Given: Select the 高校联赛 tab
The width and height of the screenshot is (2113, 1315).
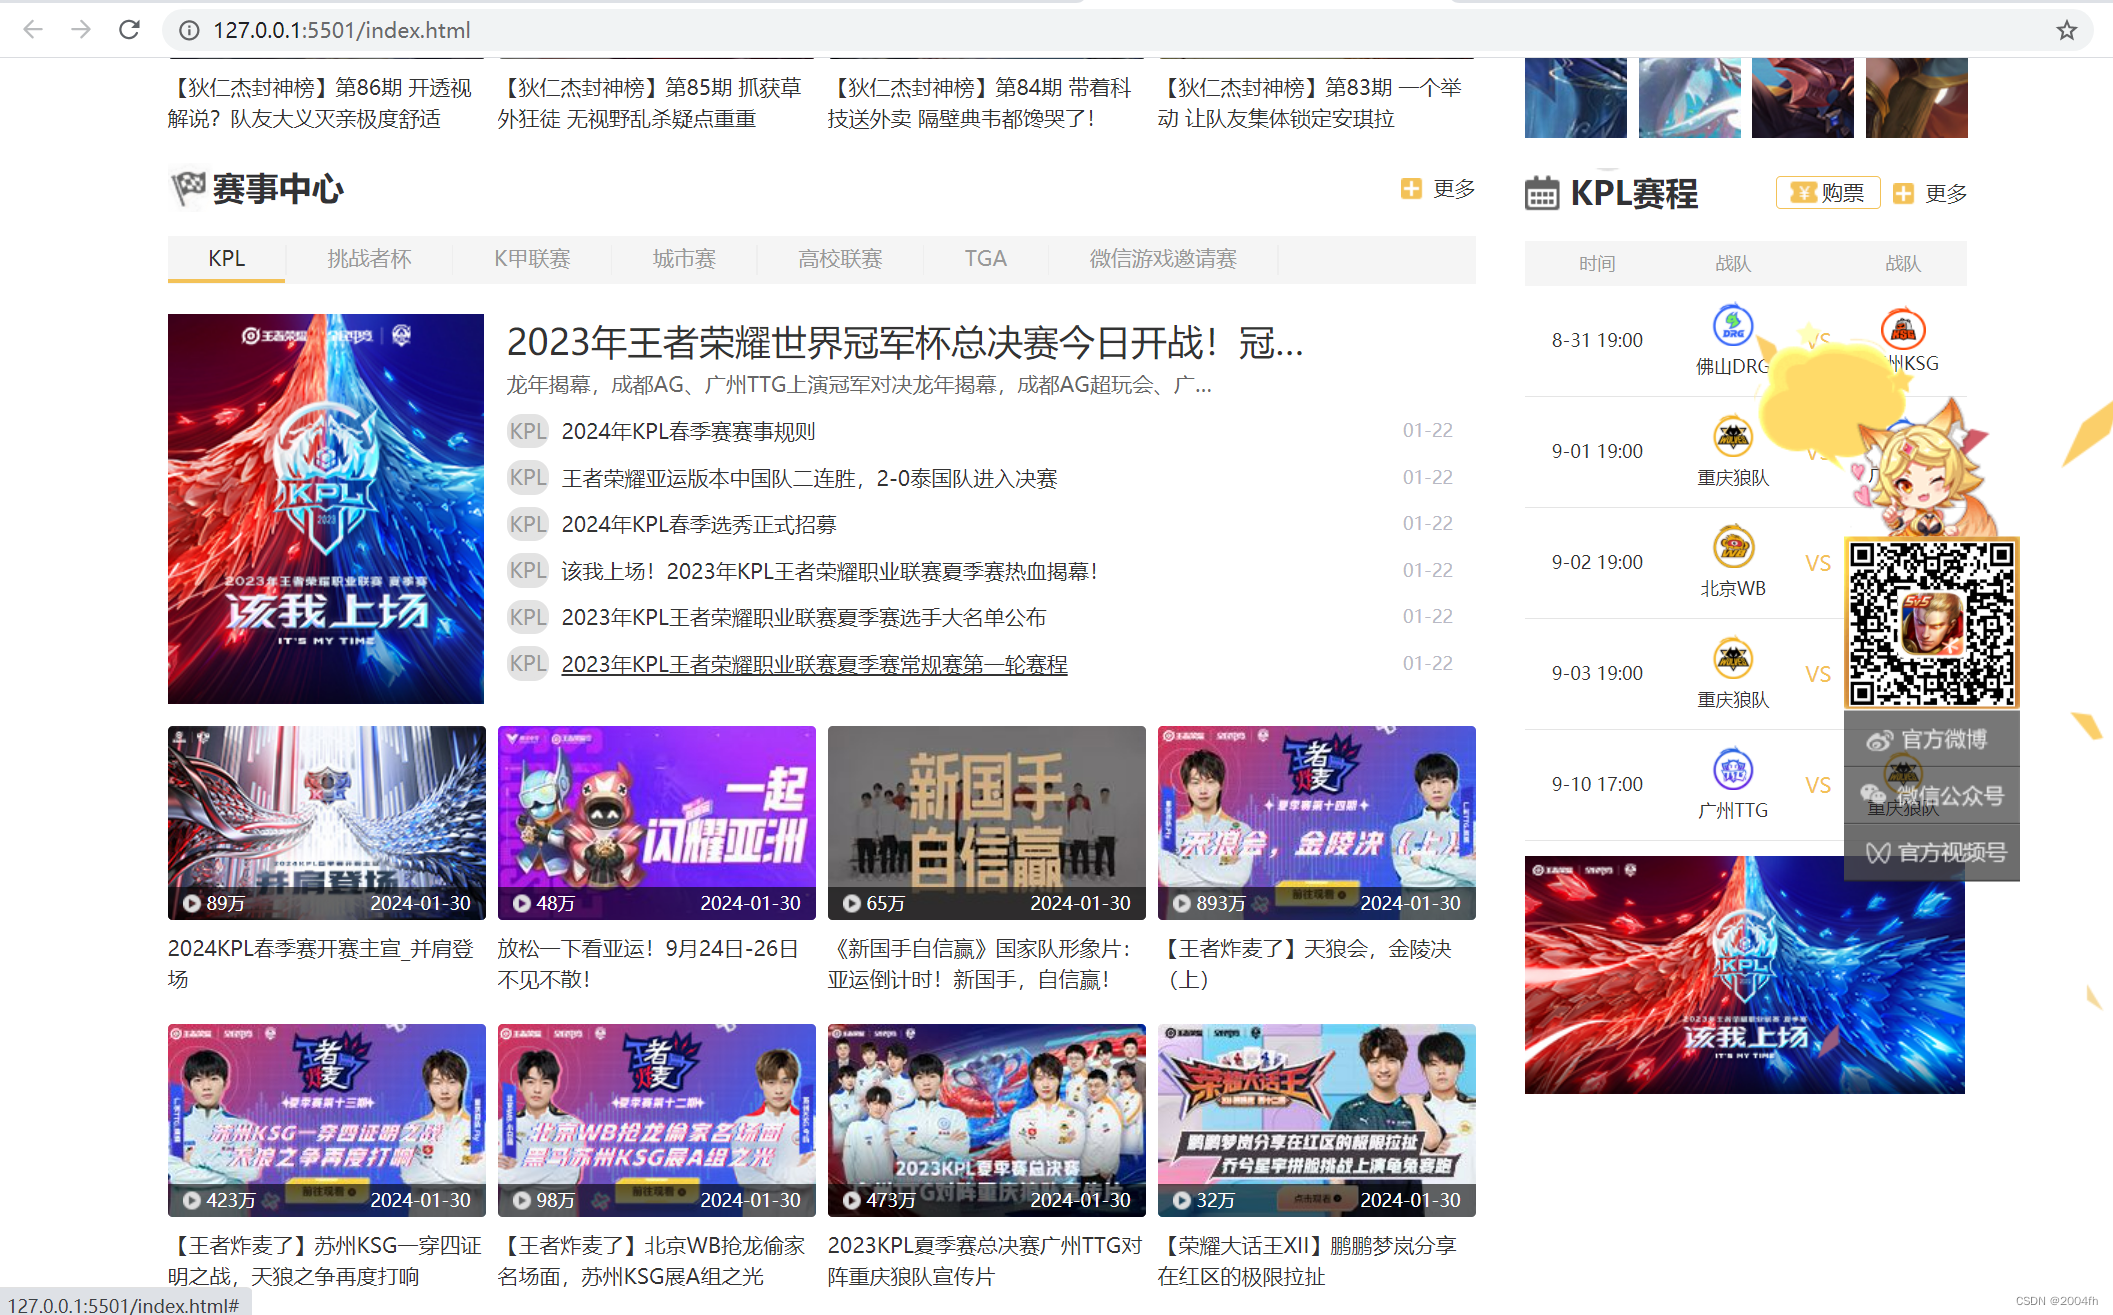Looking at the screenshot, I should point(840,259).
